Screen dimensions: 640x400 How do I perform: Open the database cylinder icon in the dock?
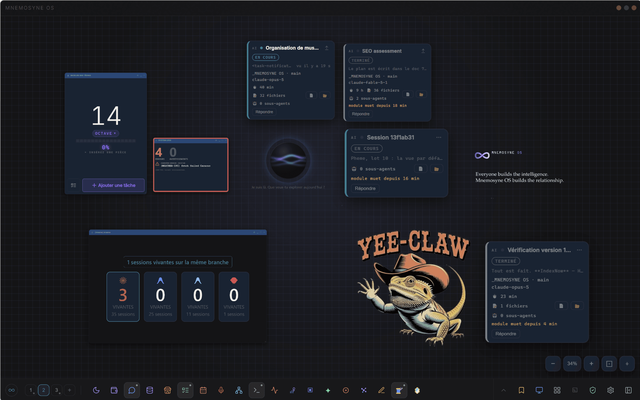pyautogui.click(x=149, y=390)
